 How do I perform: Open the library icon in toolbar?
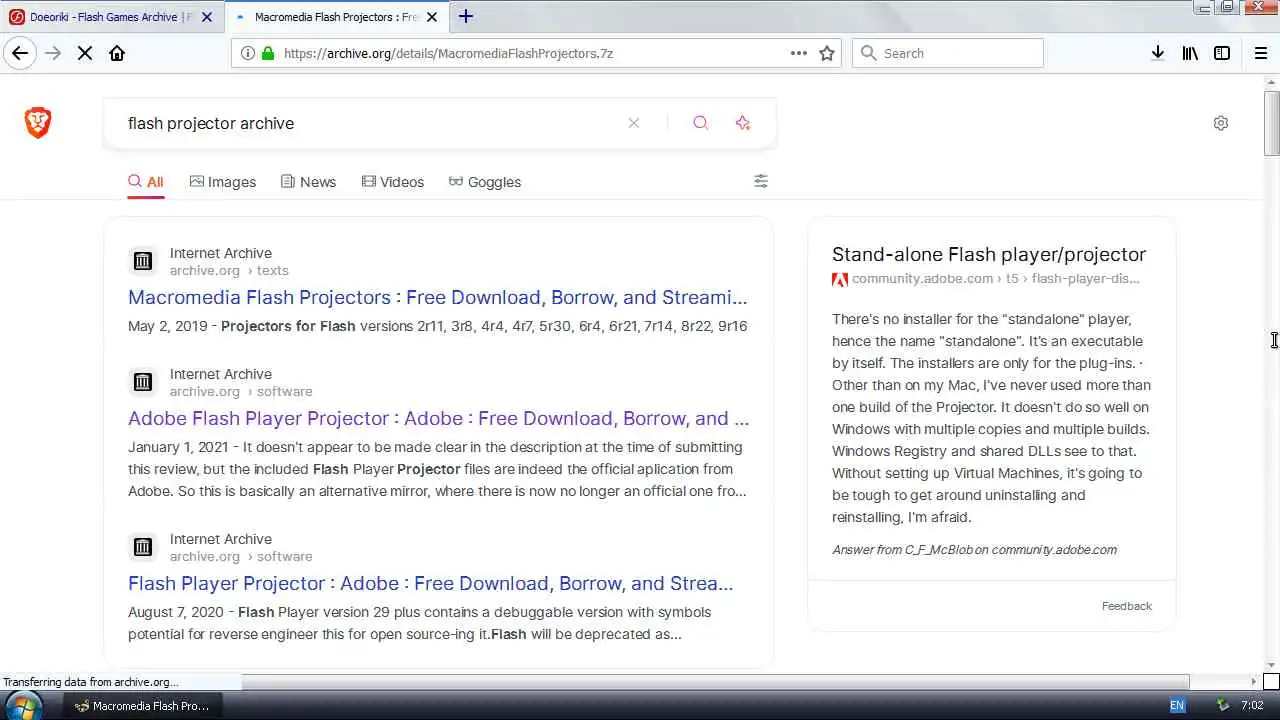click(x=1190, y=53)
